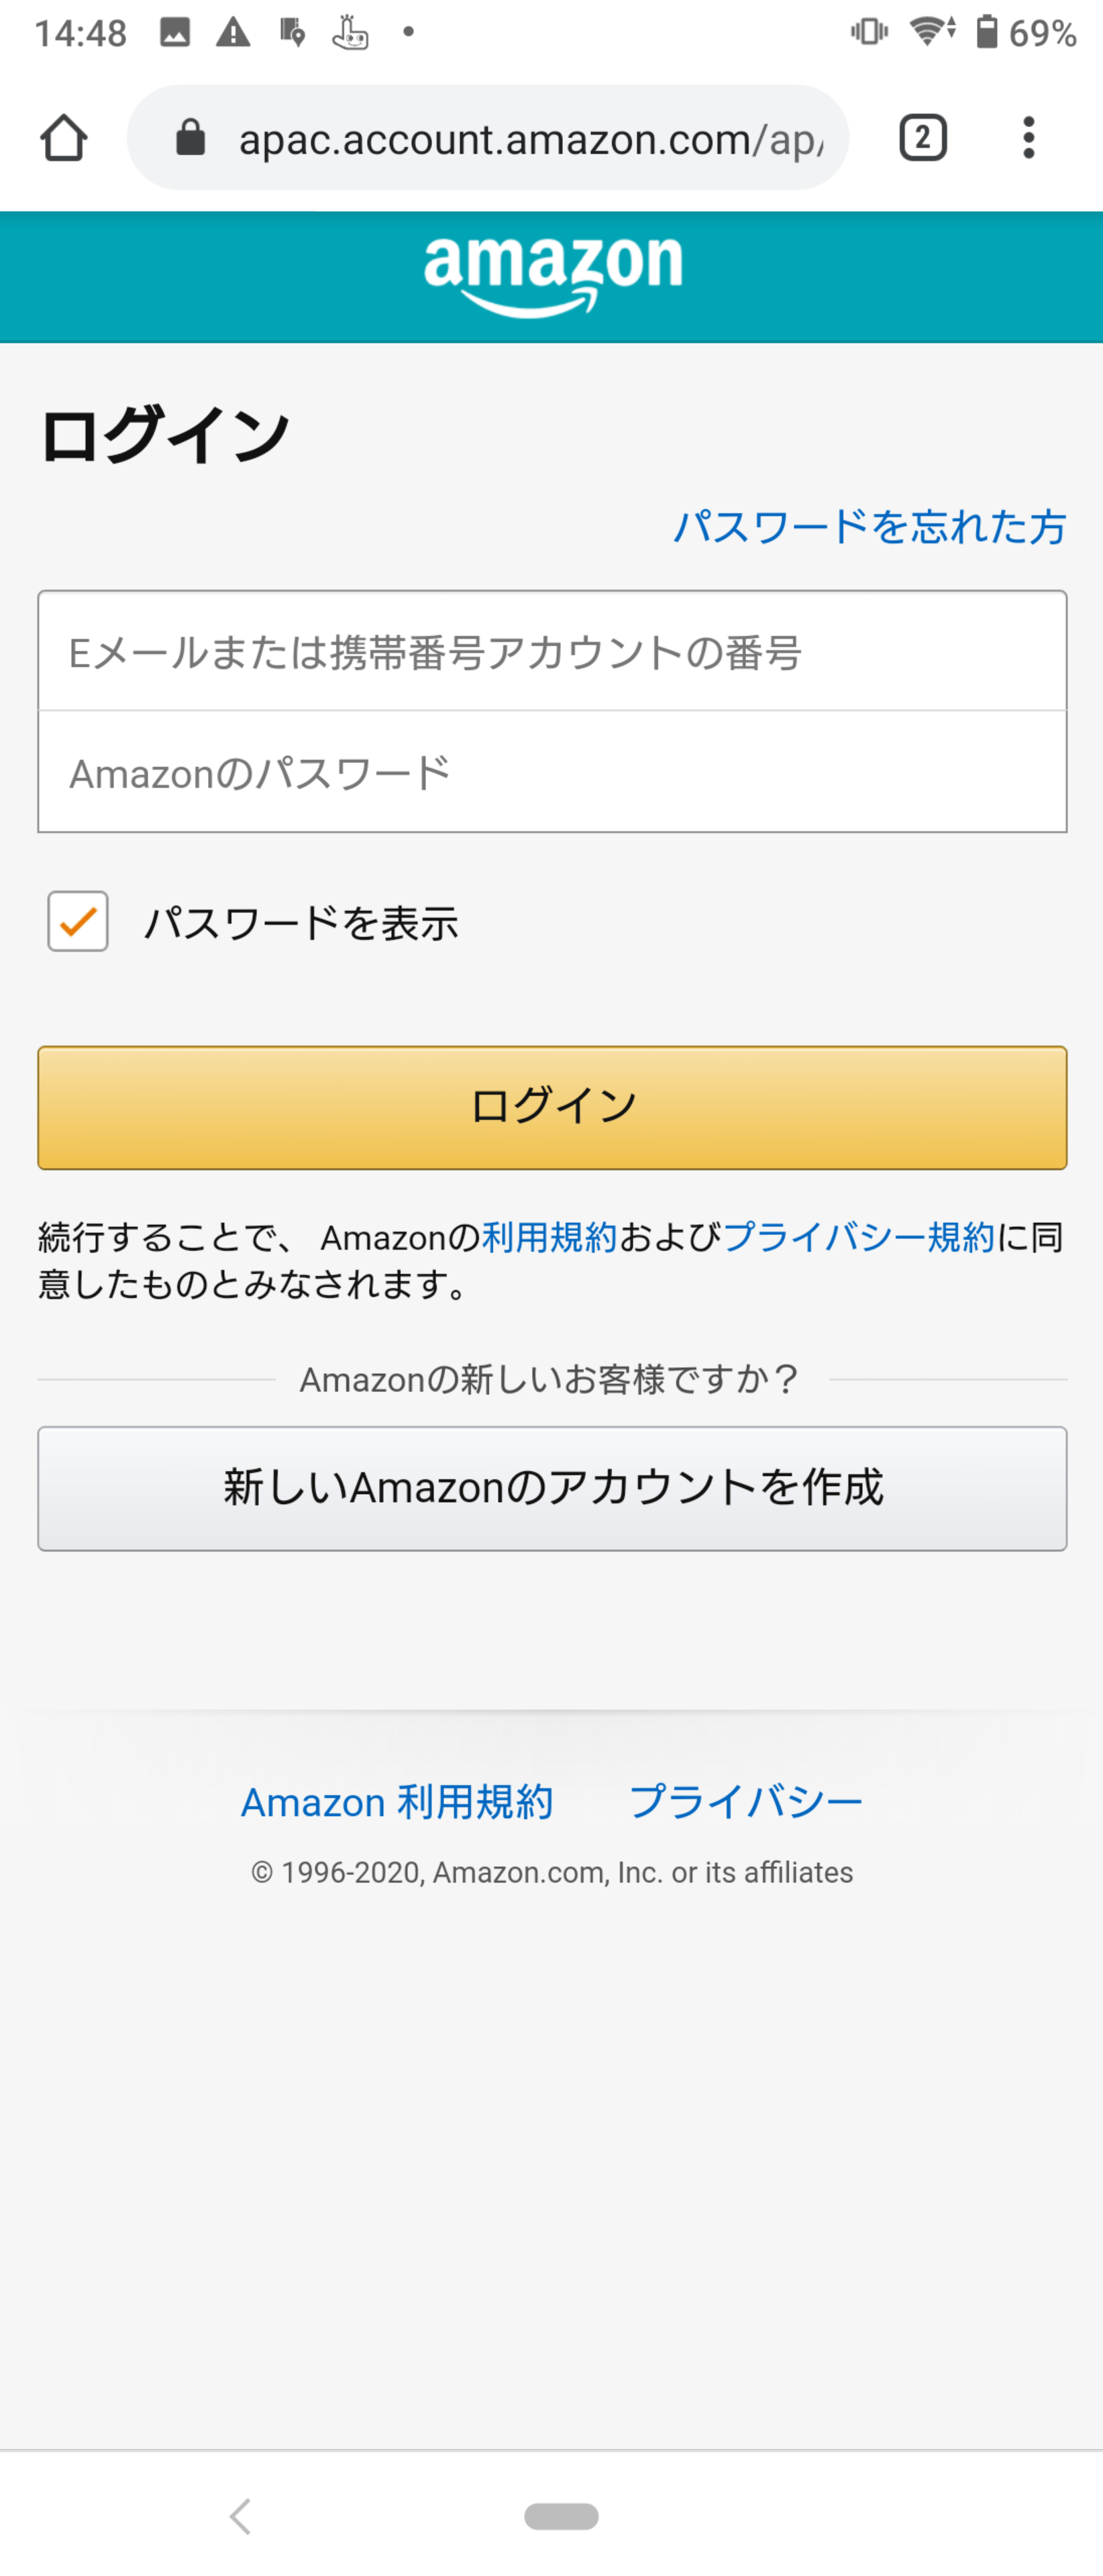
Task: Open the tab switcher showing 2 tabs
Action: point(922,138)
